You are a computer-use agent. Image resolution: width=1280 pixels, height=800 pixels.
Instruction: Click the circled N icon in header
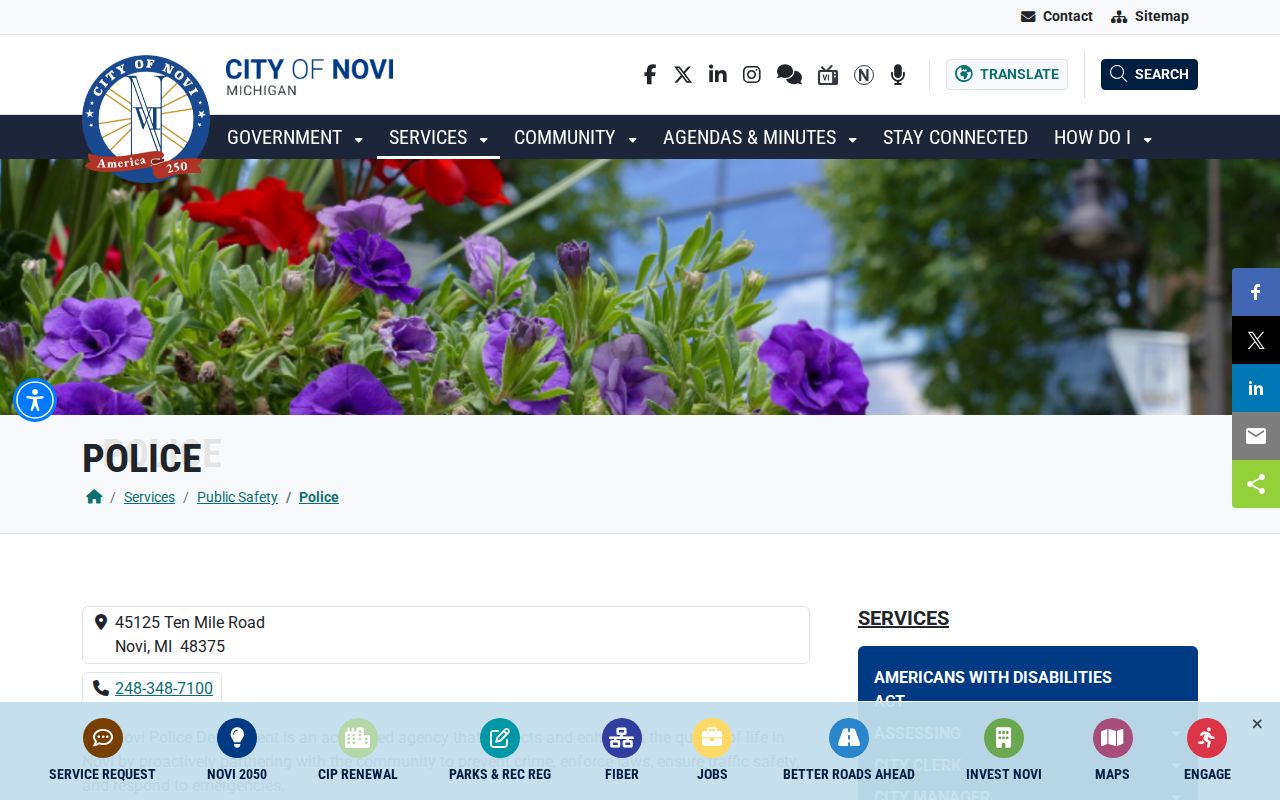tap(864, 75)
